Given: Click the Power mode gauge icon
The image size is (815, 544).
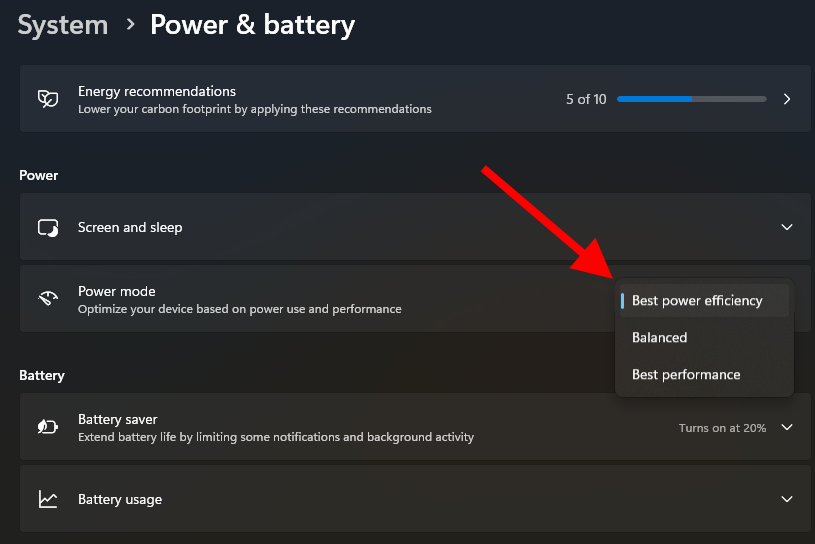Looking at the screenshot, I should [47, 299].
